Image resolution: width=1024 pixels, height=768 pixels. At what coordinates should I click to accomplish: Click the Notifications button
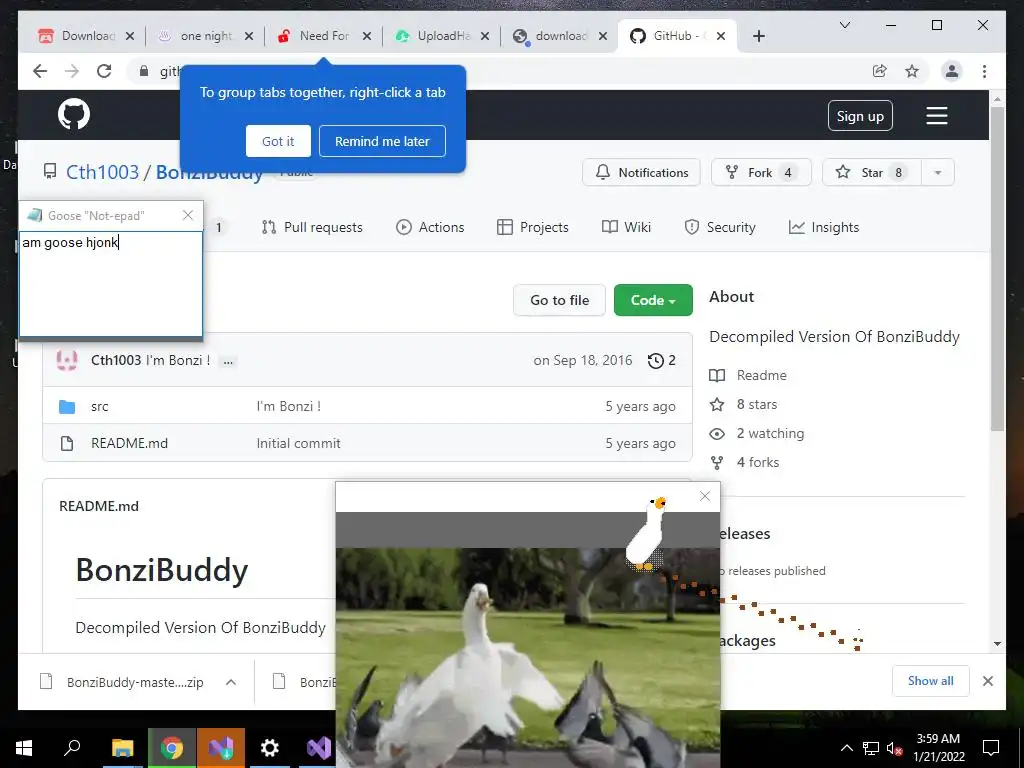[x=641, y=172]
